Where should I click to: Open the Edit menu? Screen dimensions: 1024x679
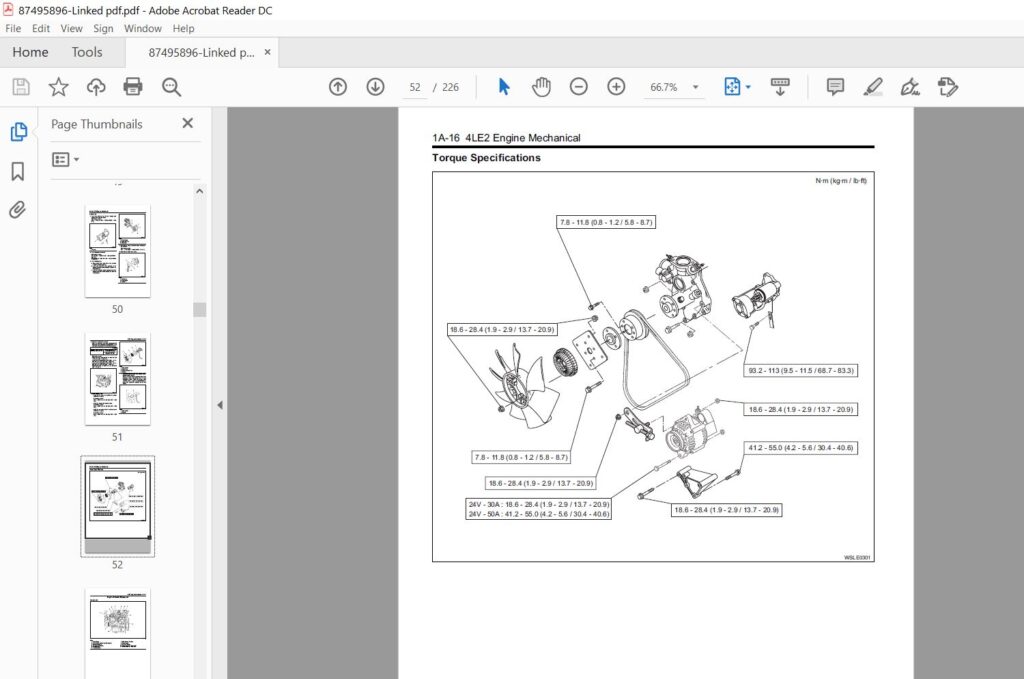coord(40,29)
